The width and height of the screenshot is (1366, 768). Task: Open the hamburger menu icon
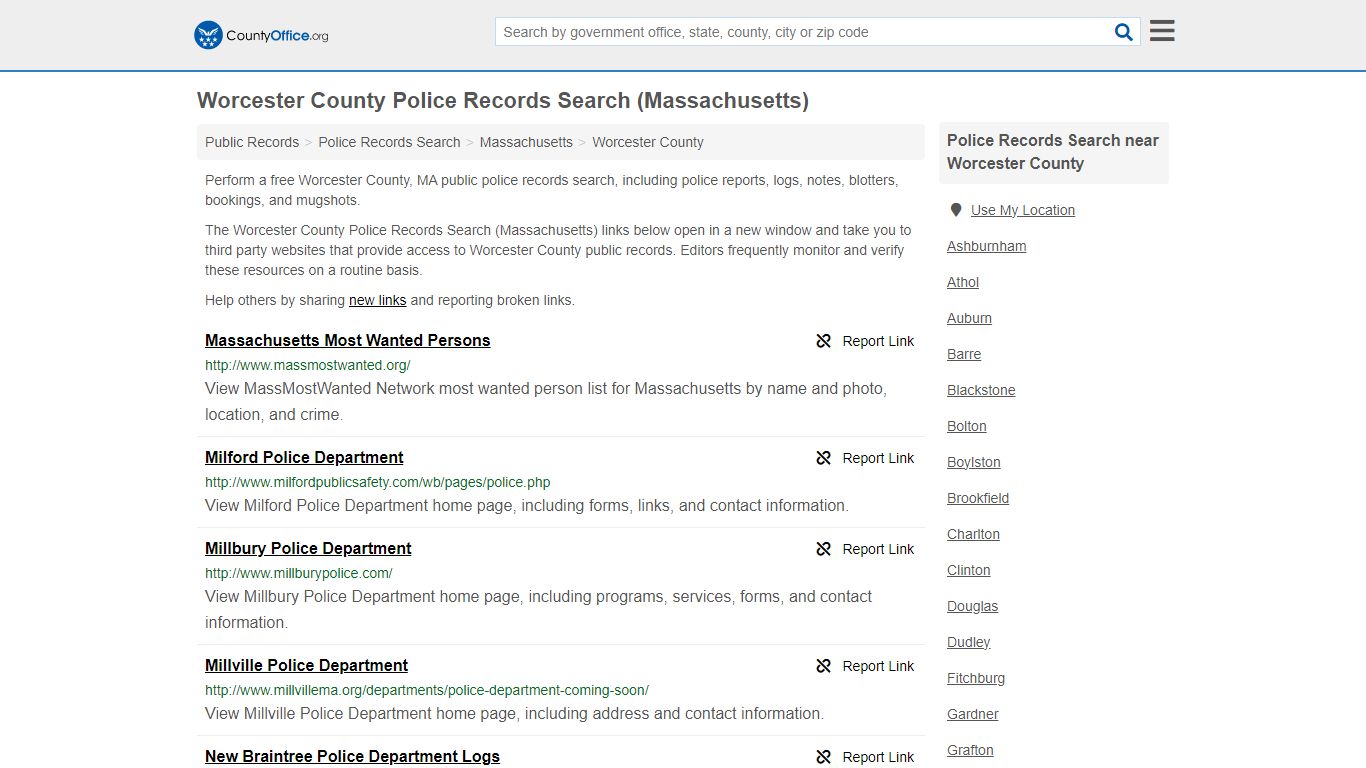click(1162, 31)
